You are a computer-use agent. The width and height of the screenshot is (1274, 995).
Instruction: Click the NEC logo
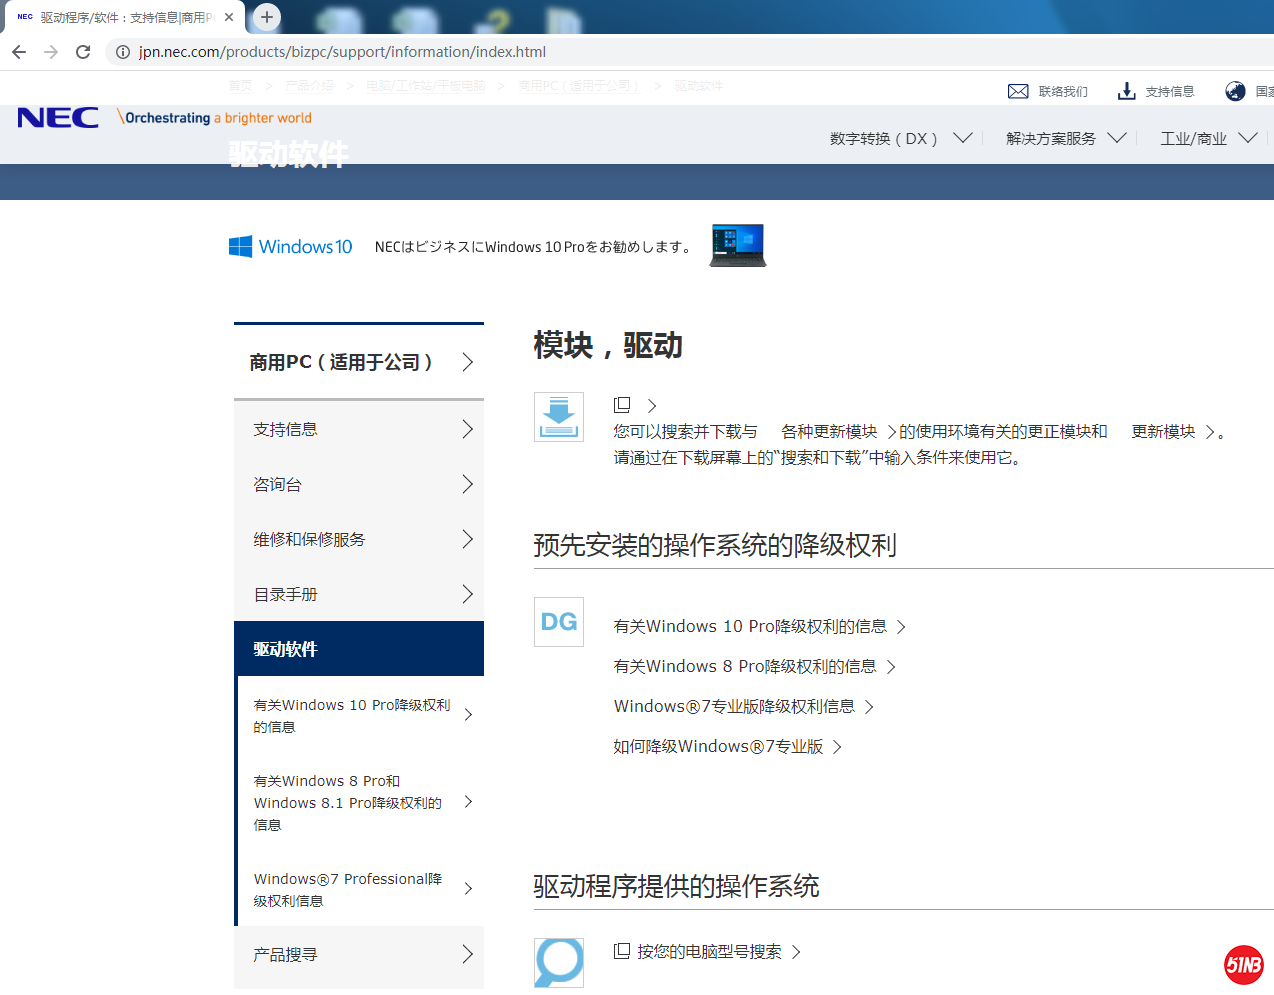(58, 117)
